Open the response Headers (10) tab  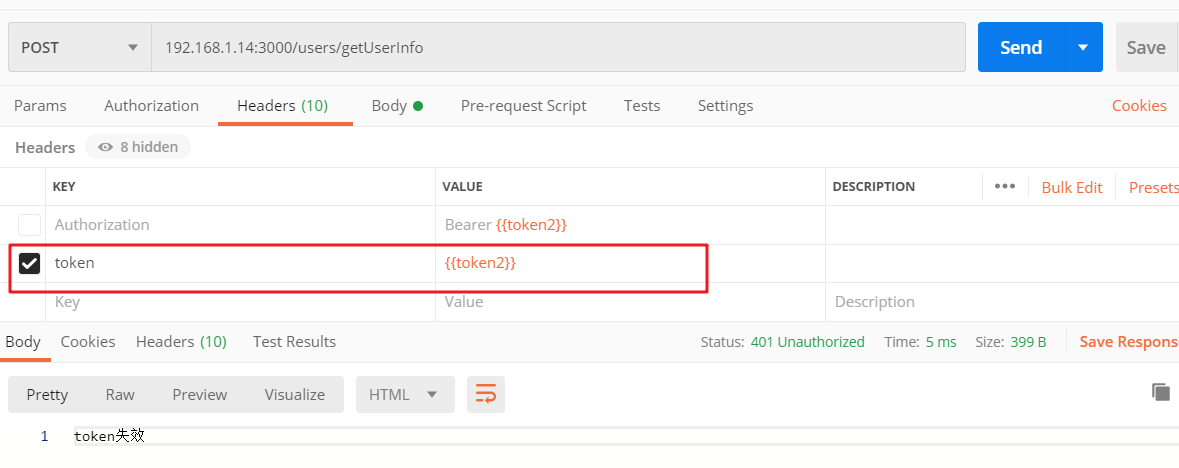pos(181,342)
